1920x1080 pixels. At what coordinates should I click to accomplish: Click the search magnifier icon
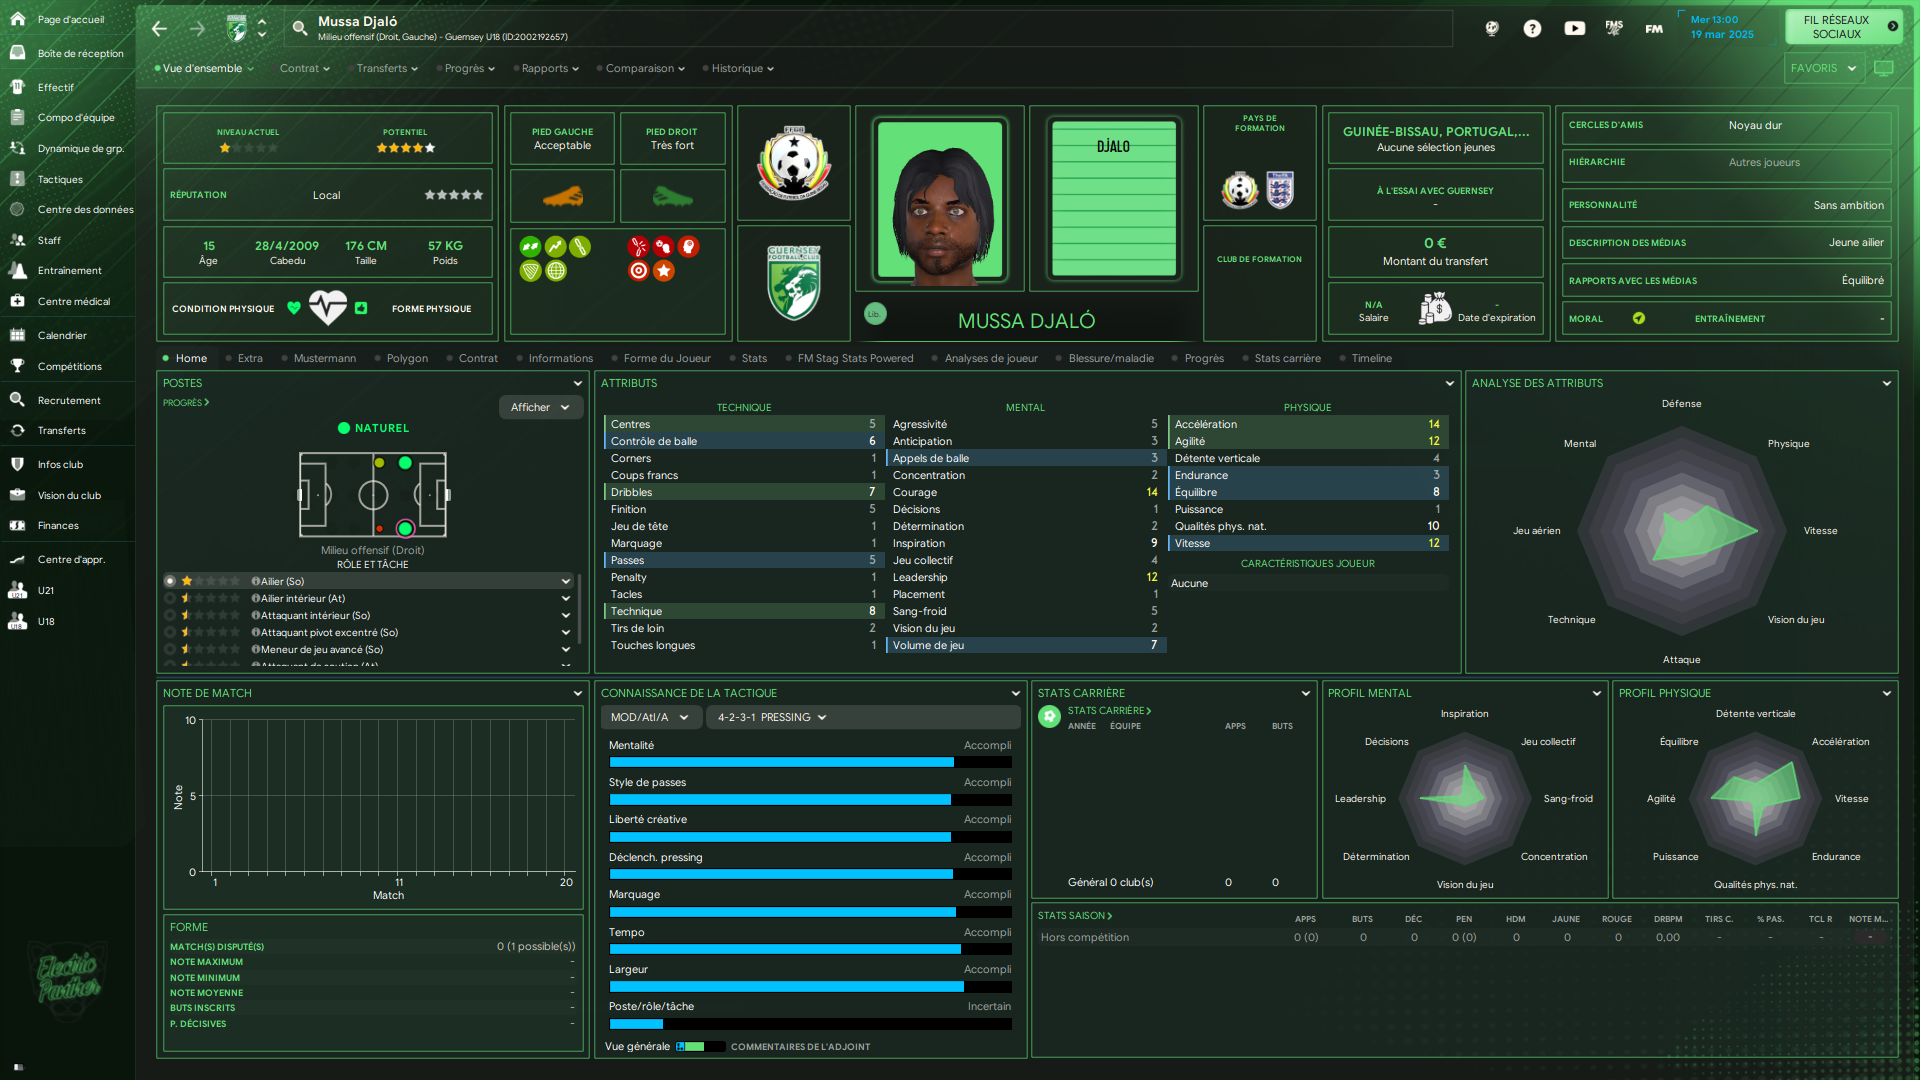299,28
